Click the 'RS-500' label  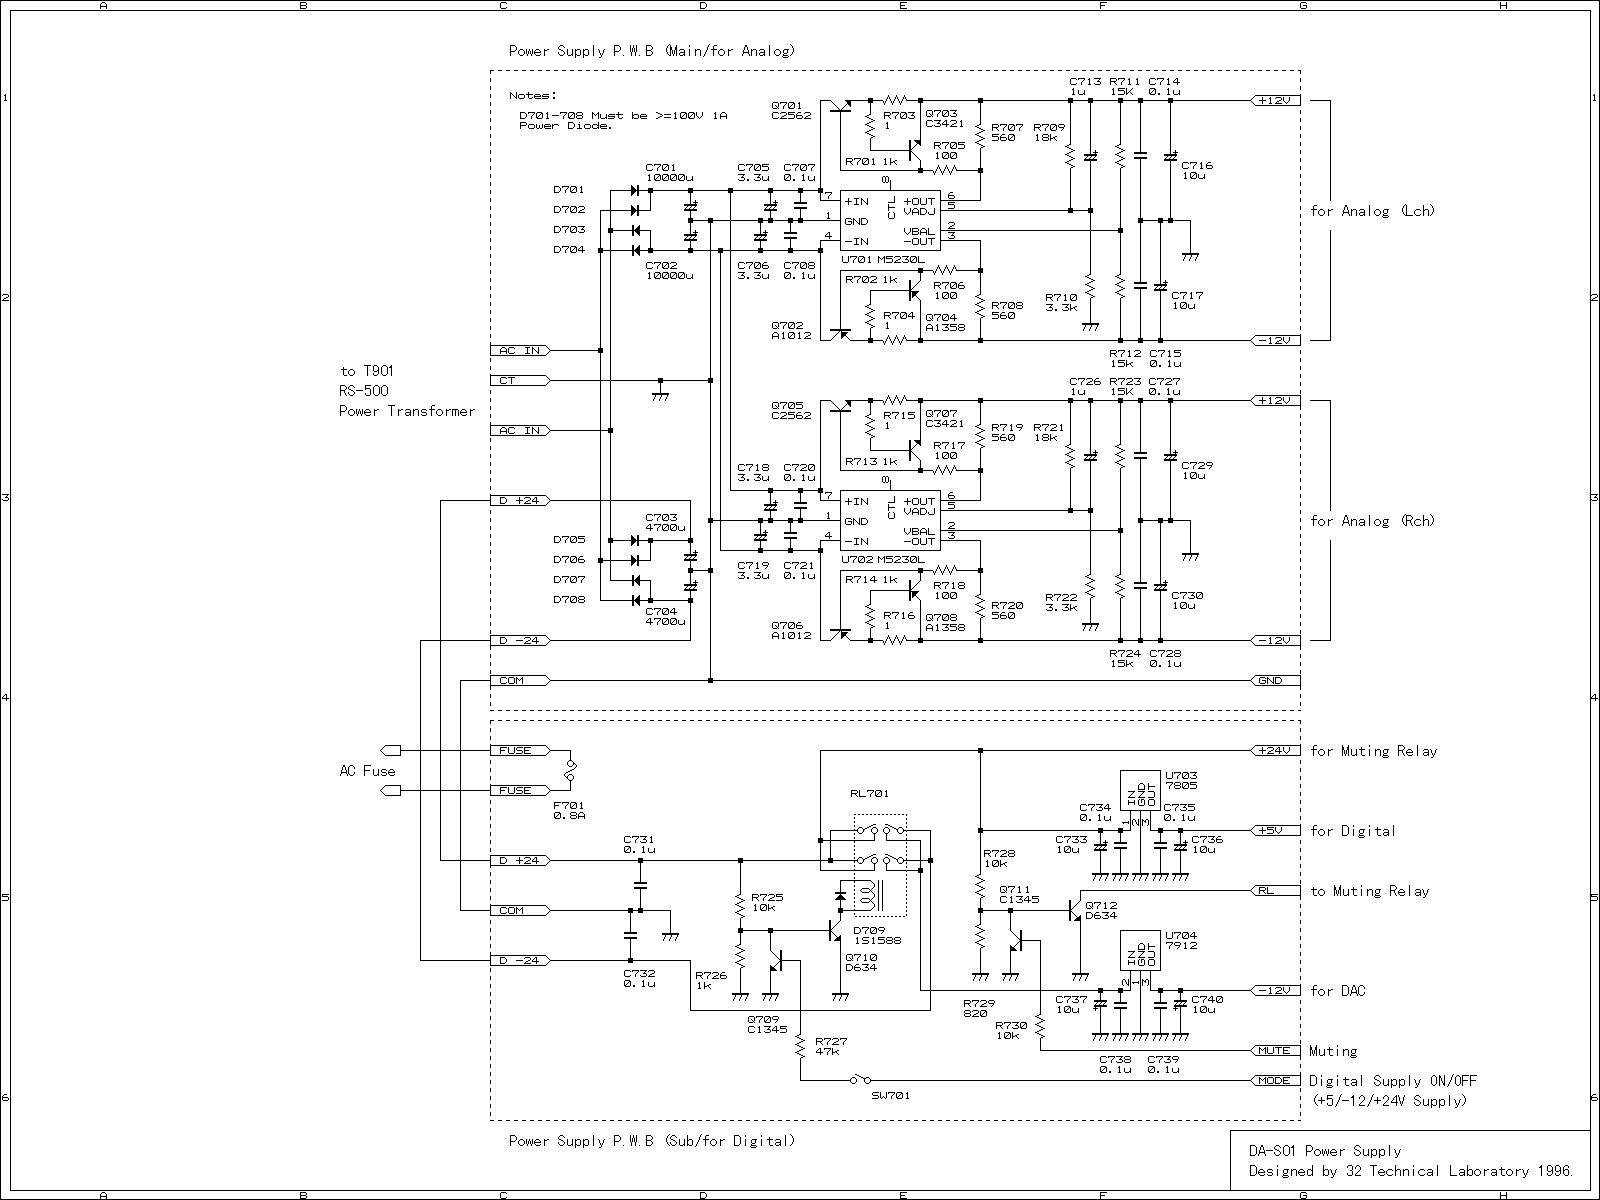[x=363, y=391]
